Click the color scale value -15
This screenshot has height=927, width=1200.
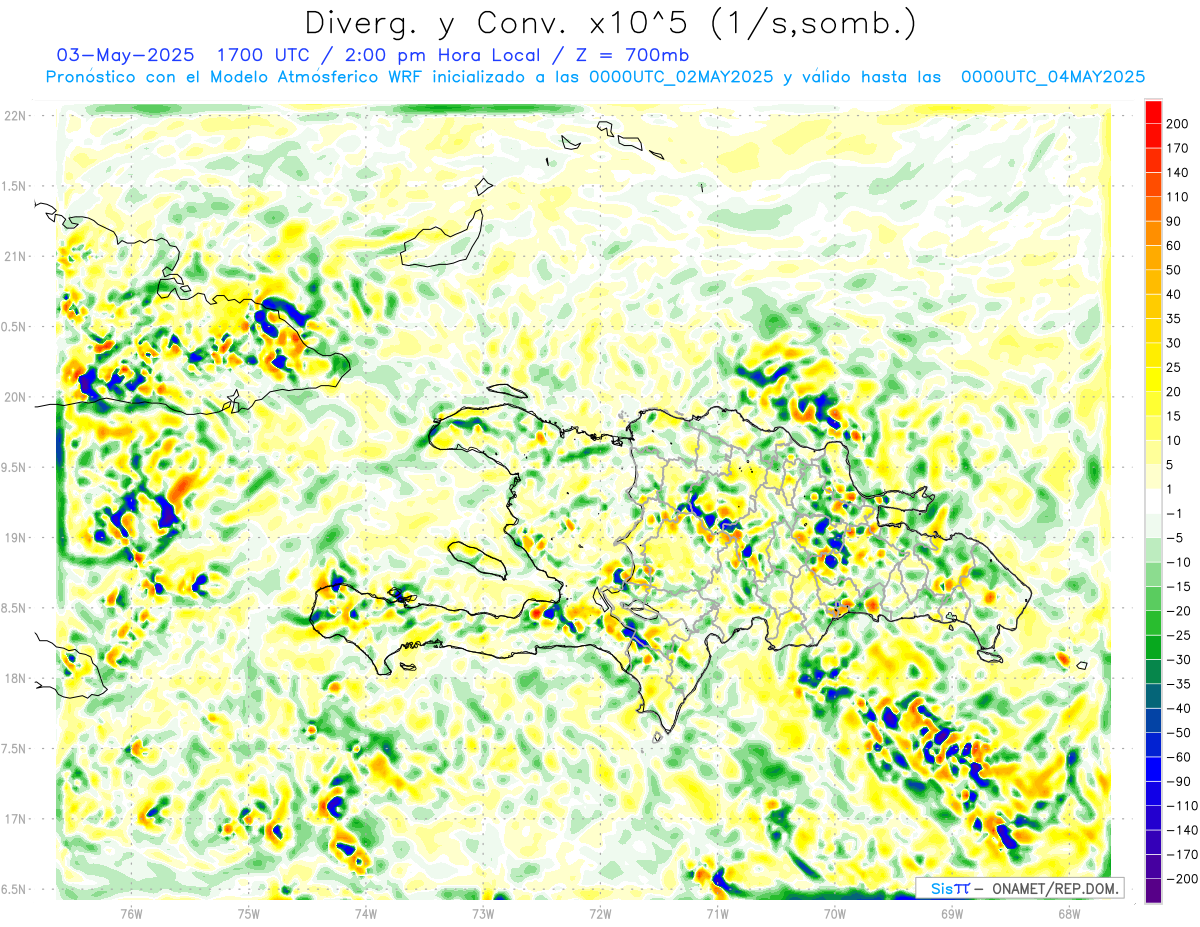tap(1179, 586)
